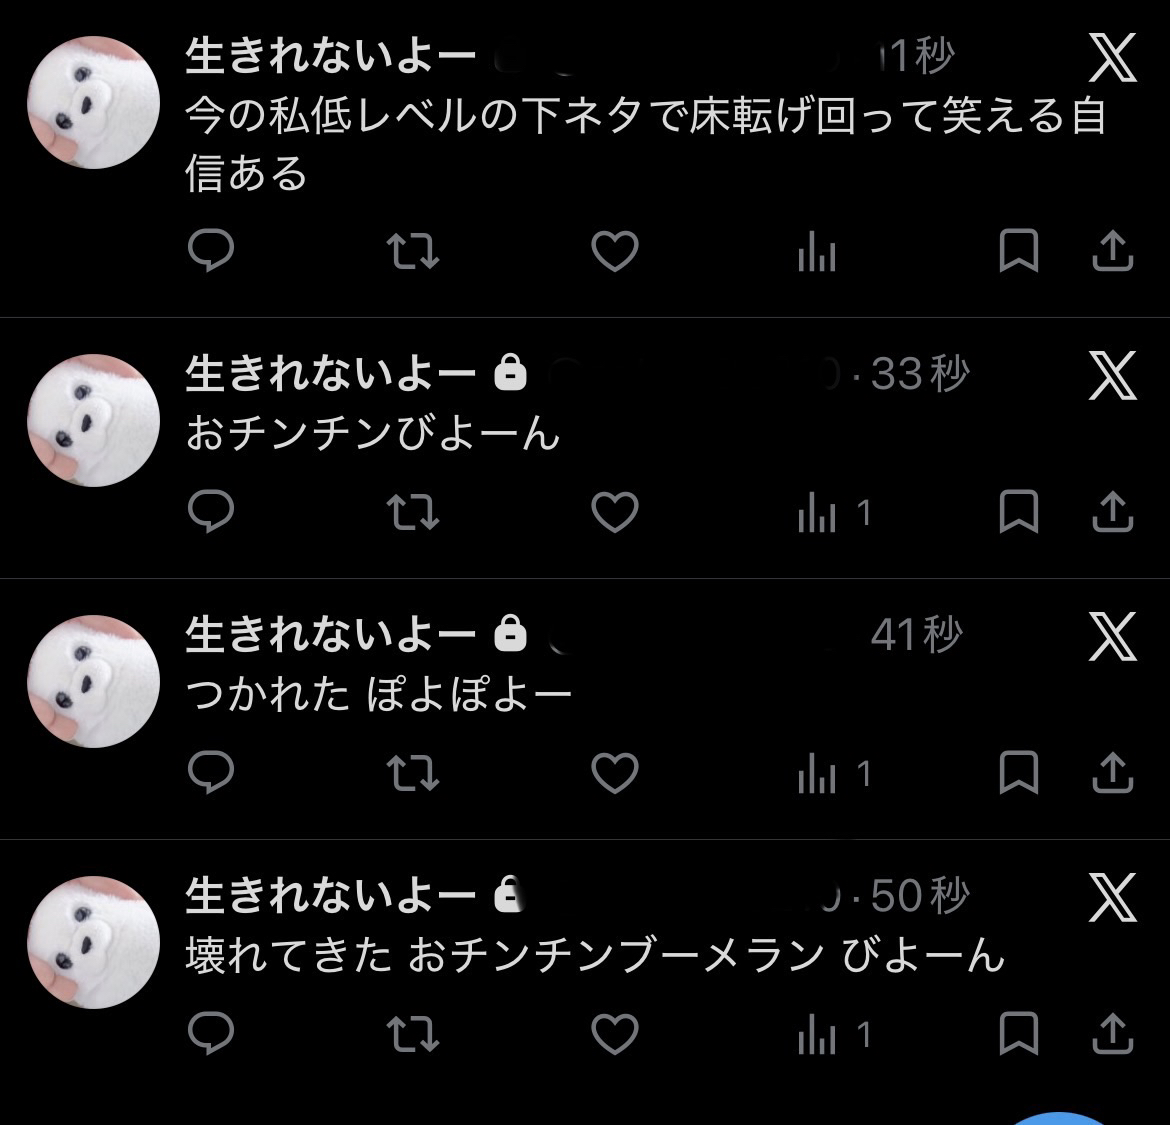Viewport: 1170px width, 1125px height.
Task: Bookmark the 壊れてきた tweet
Action: point(1019,1034)
